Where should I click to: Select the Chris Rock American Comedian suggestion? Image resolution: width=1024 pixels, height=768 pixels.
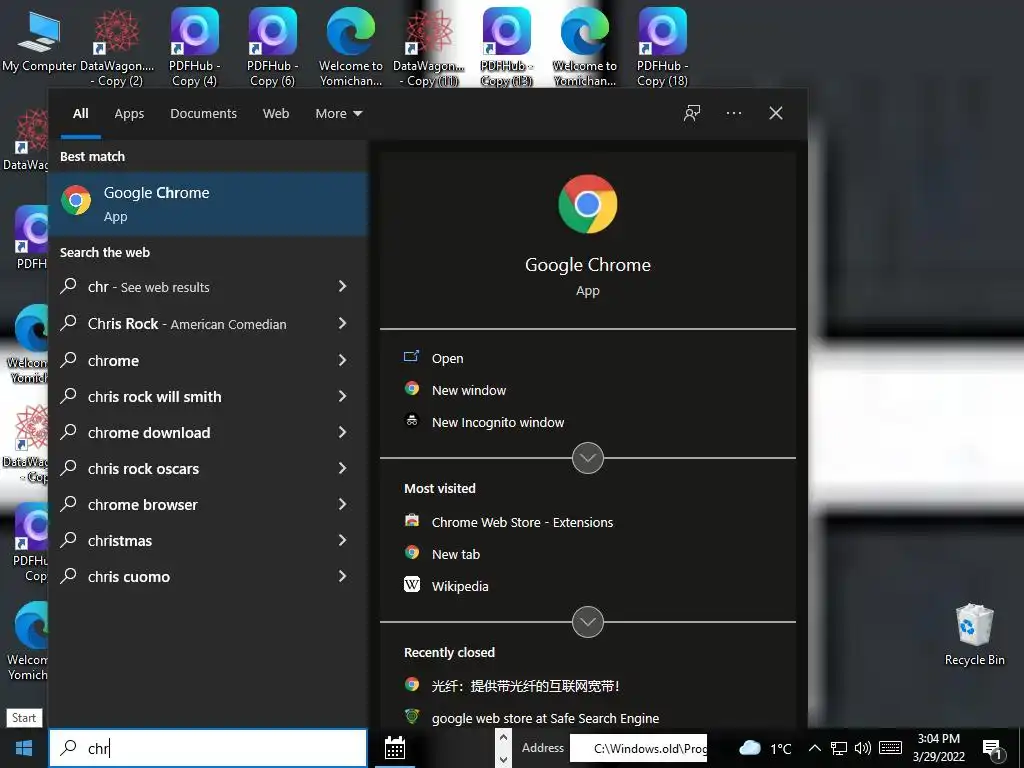[187, 323]
